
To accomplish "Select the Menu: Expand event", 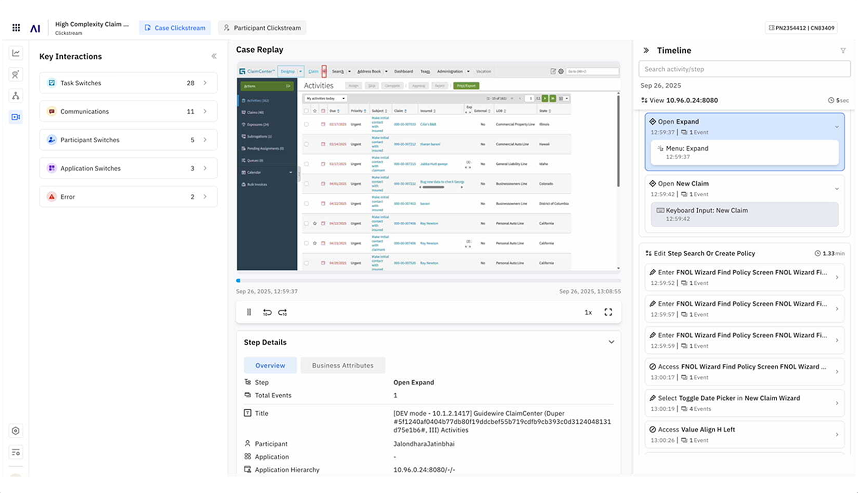I will pyautogui.click(x=744, y=152).
